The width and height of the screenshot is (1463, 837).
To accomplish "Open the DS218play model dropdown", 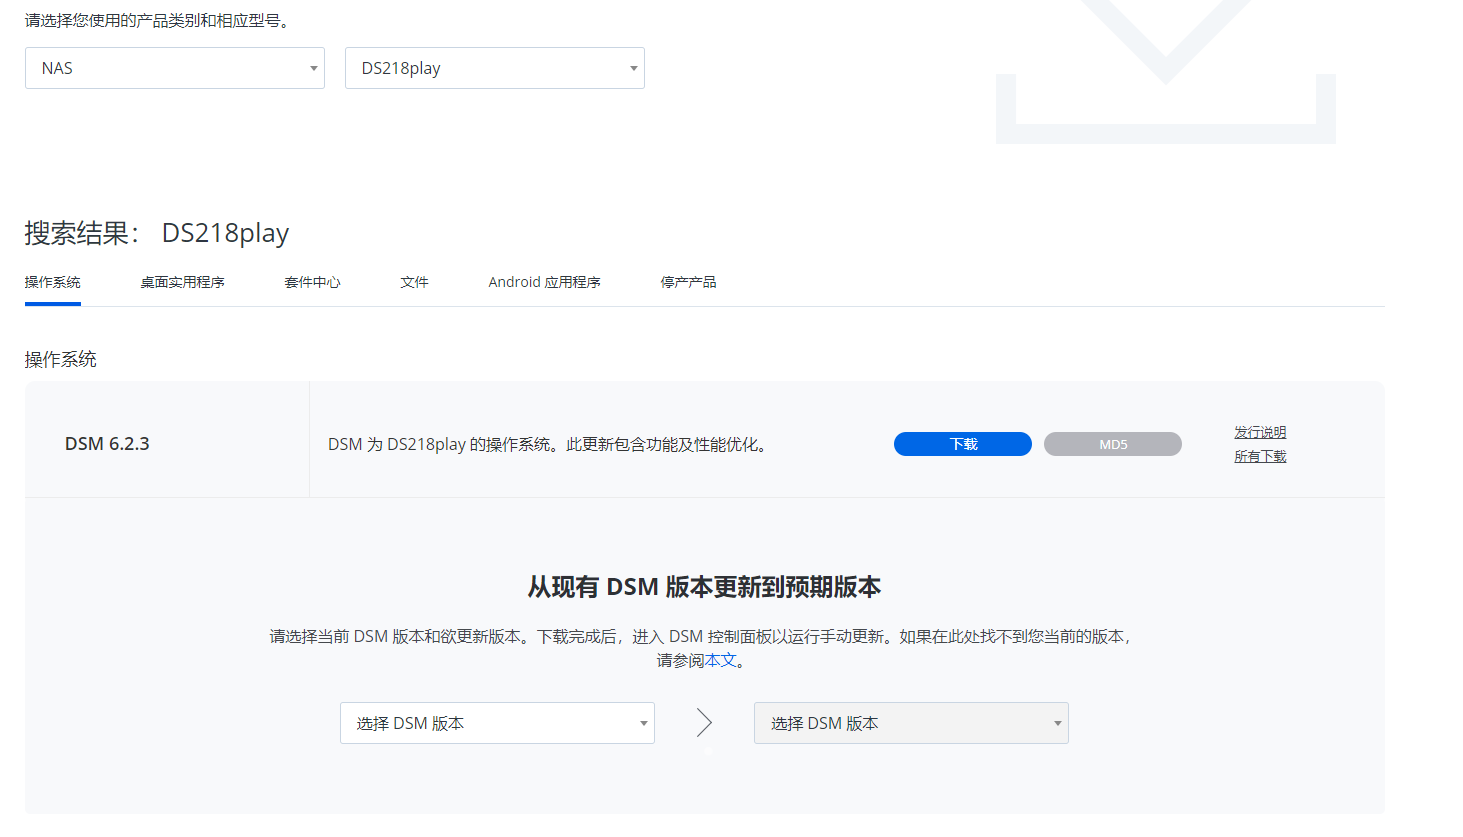I will (x=494, y=68).
